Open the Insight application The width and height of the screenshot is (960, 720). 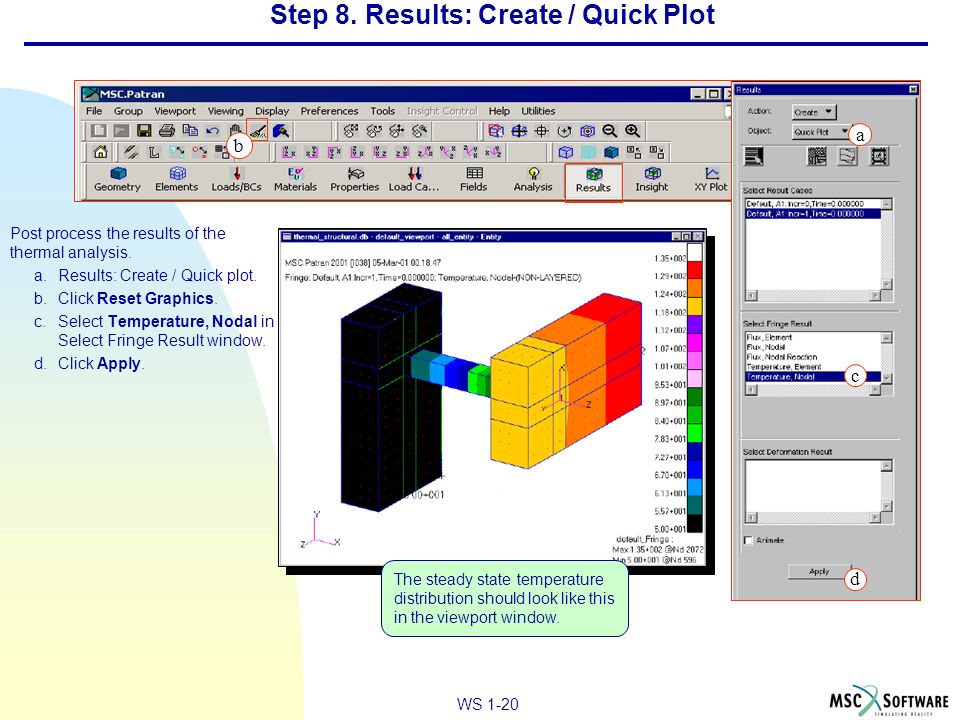(651, 179)
